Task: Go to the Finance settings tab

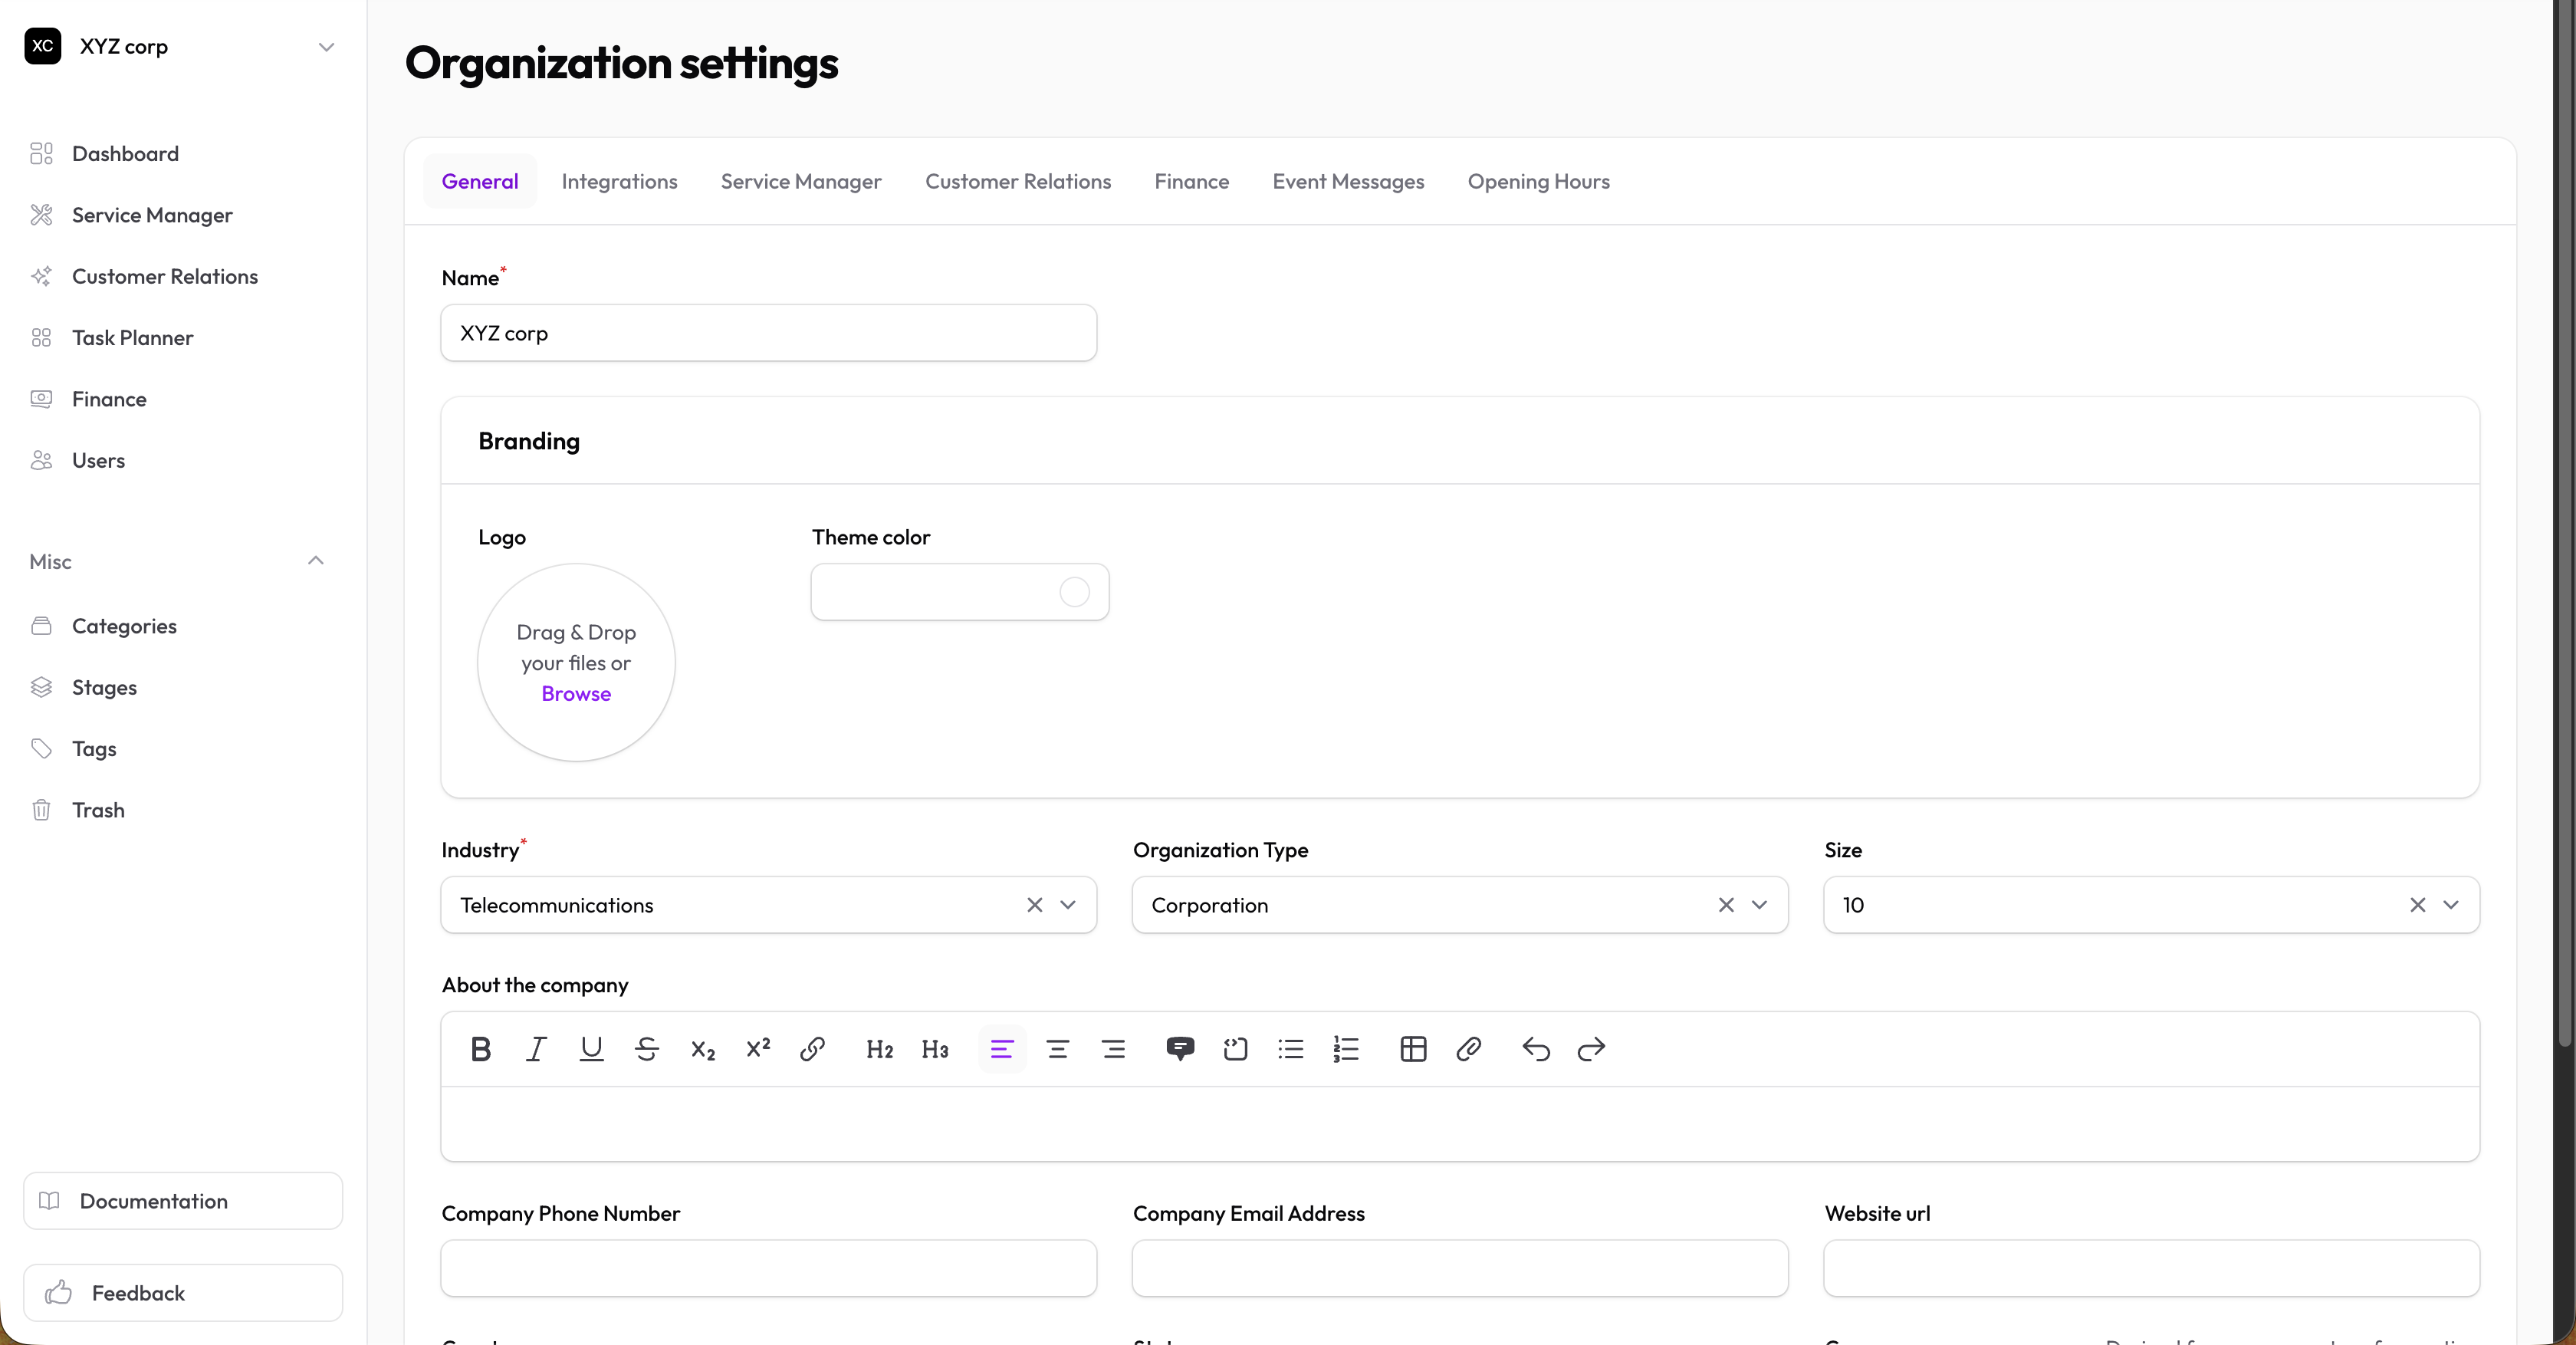Action: (1192, 181)
